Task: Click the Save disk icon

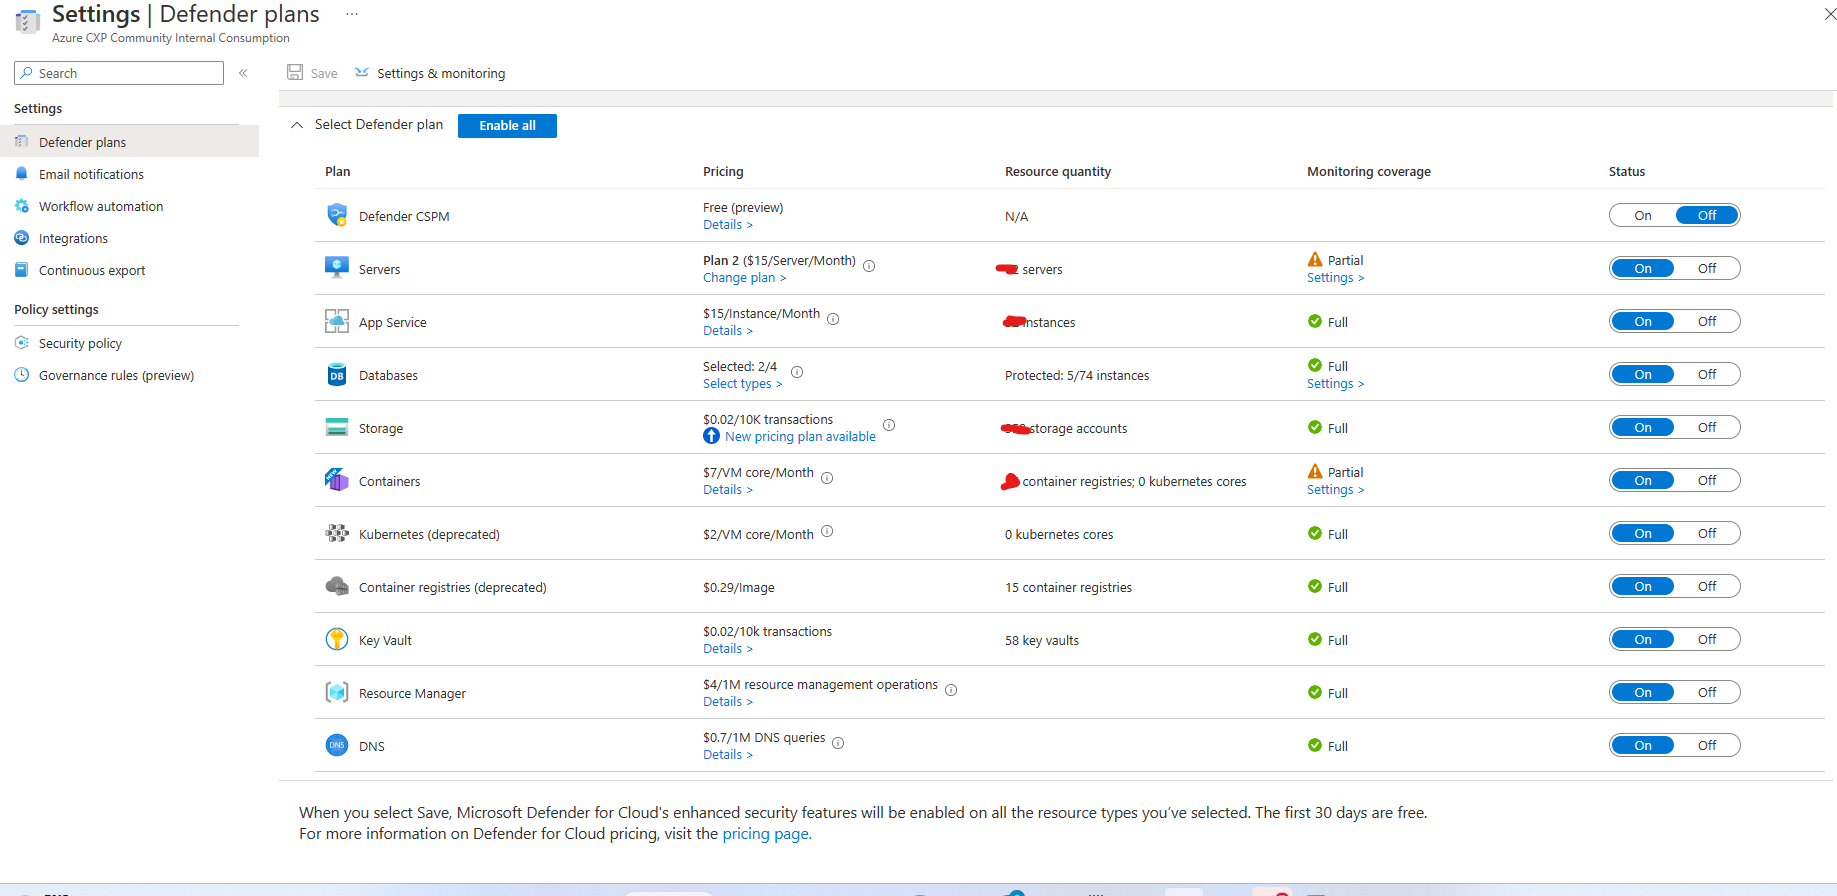Action: (x=295, y=72)
